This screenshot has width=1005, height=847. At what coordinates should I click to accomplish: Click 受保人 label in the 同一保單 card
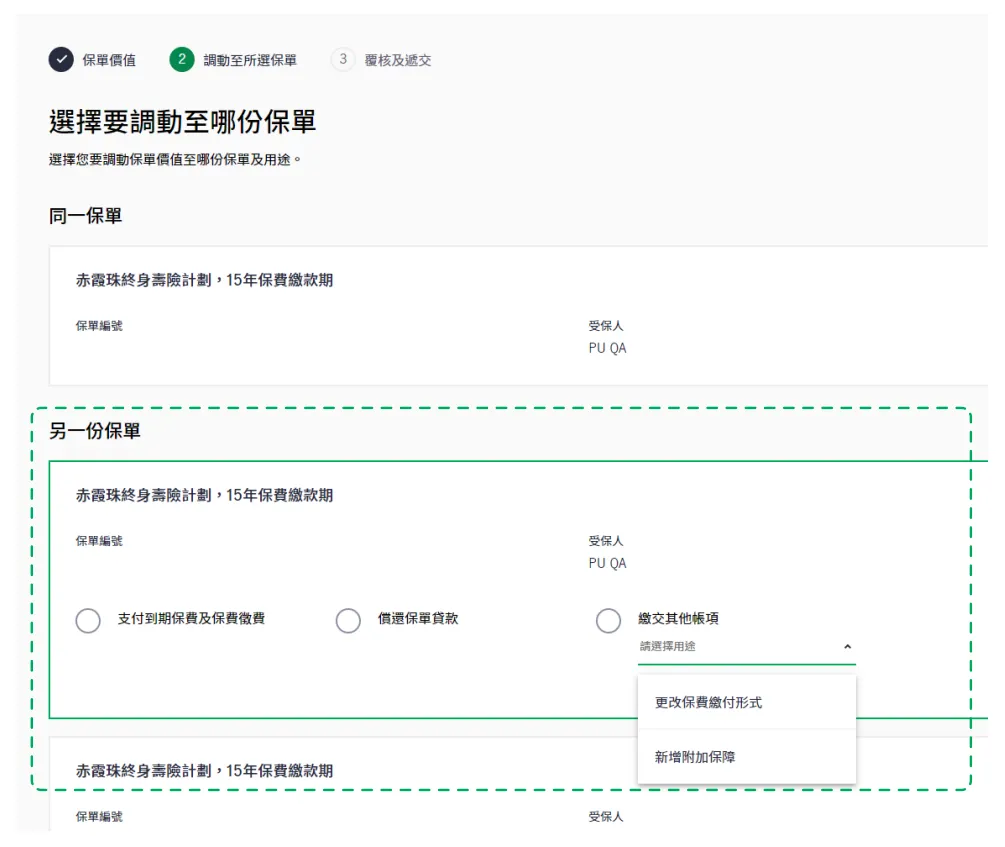(606, 326)
